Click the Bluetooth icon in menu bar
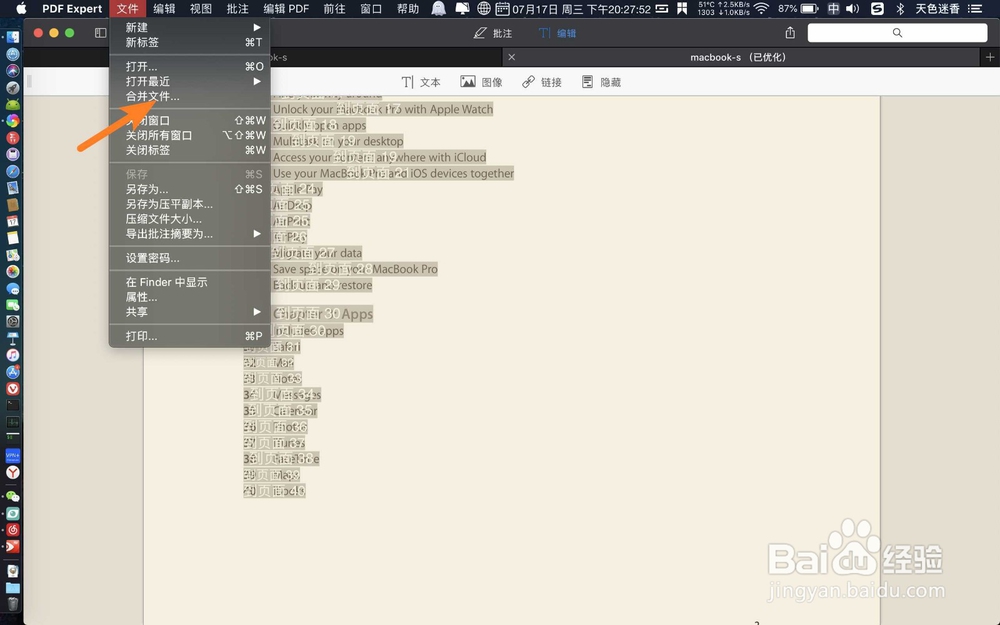This screenshot has height=625, width=1000. coord(900,8)
